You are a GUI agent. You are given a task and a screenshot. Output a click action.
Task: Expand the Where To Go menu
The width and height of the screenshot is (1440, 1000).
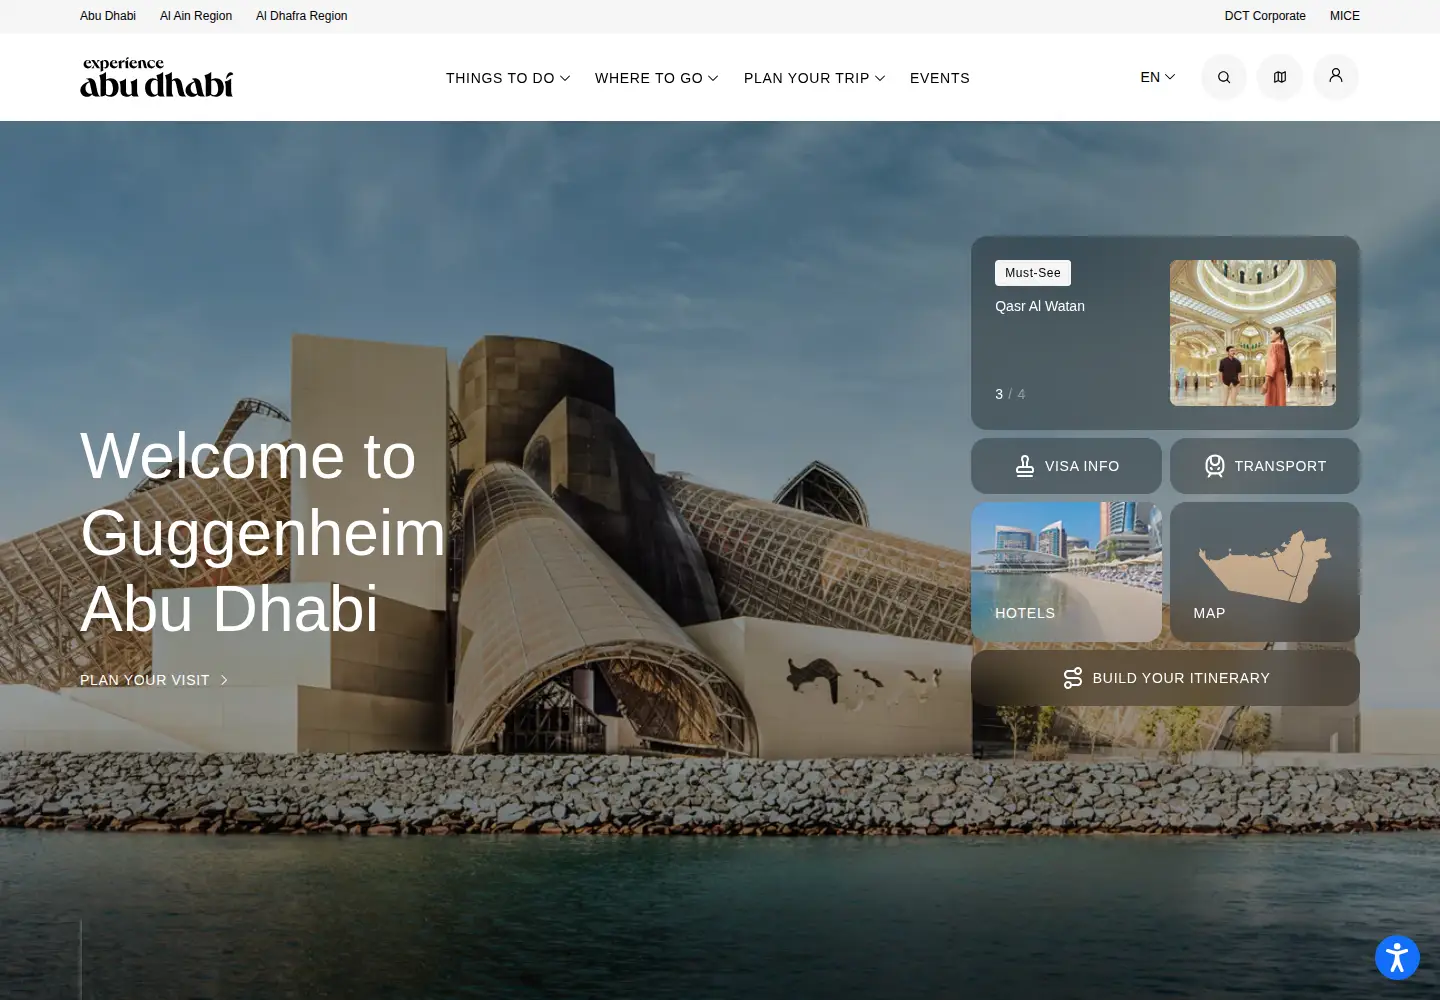[x=657, y=78]
